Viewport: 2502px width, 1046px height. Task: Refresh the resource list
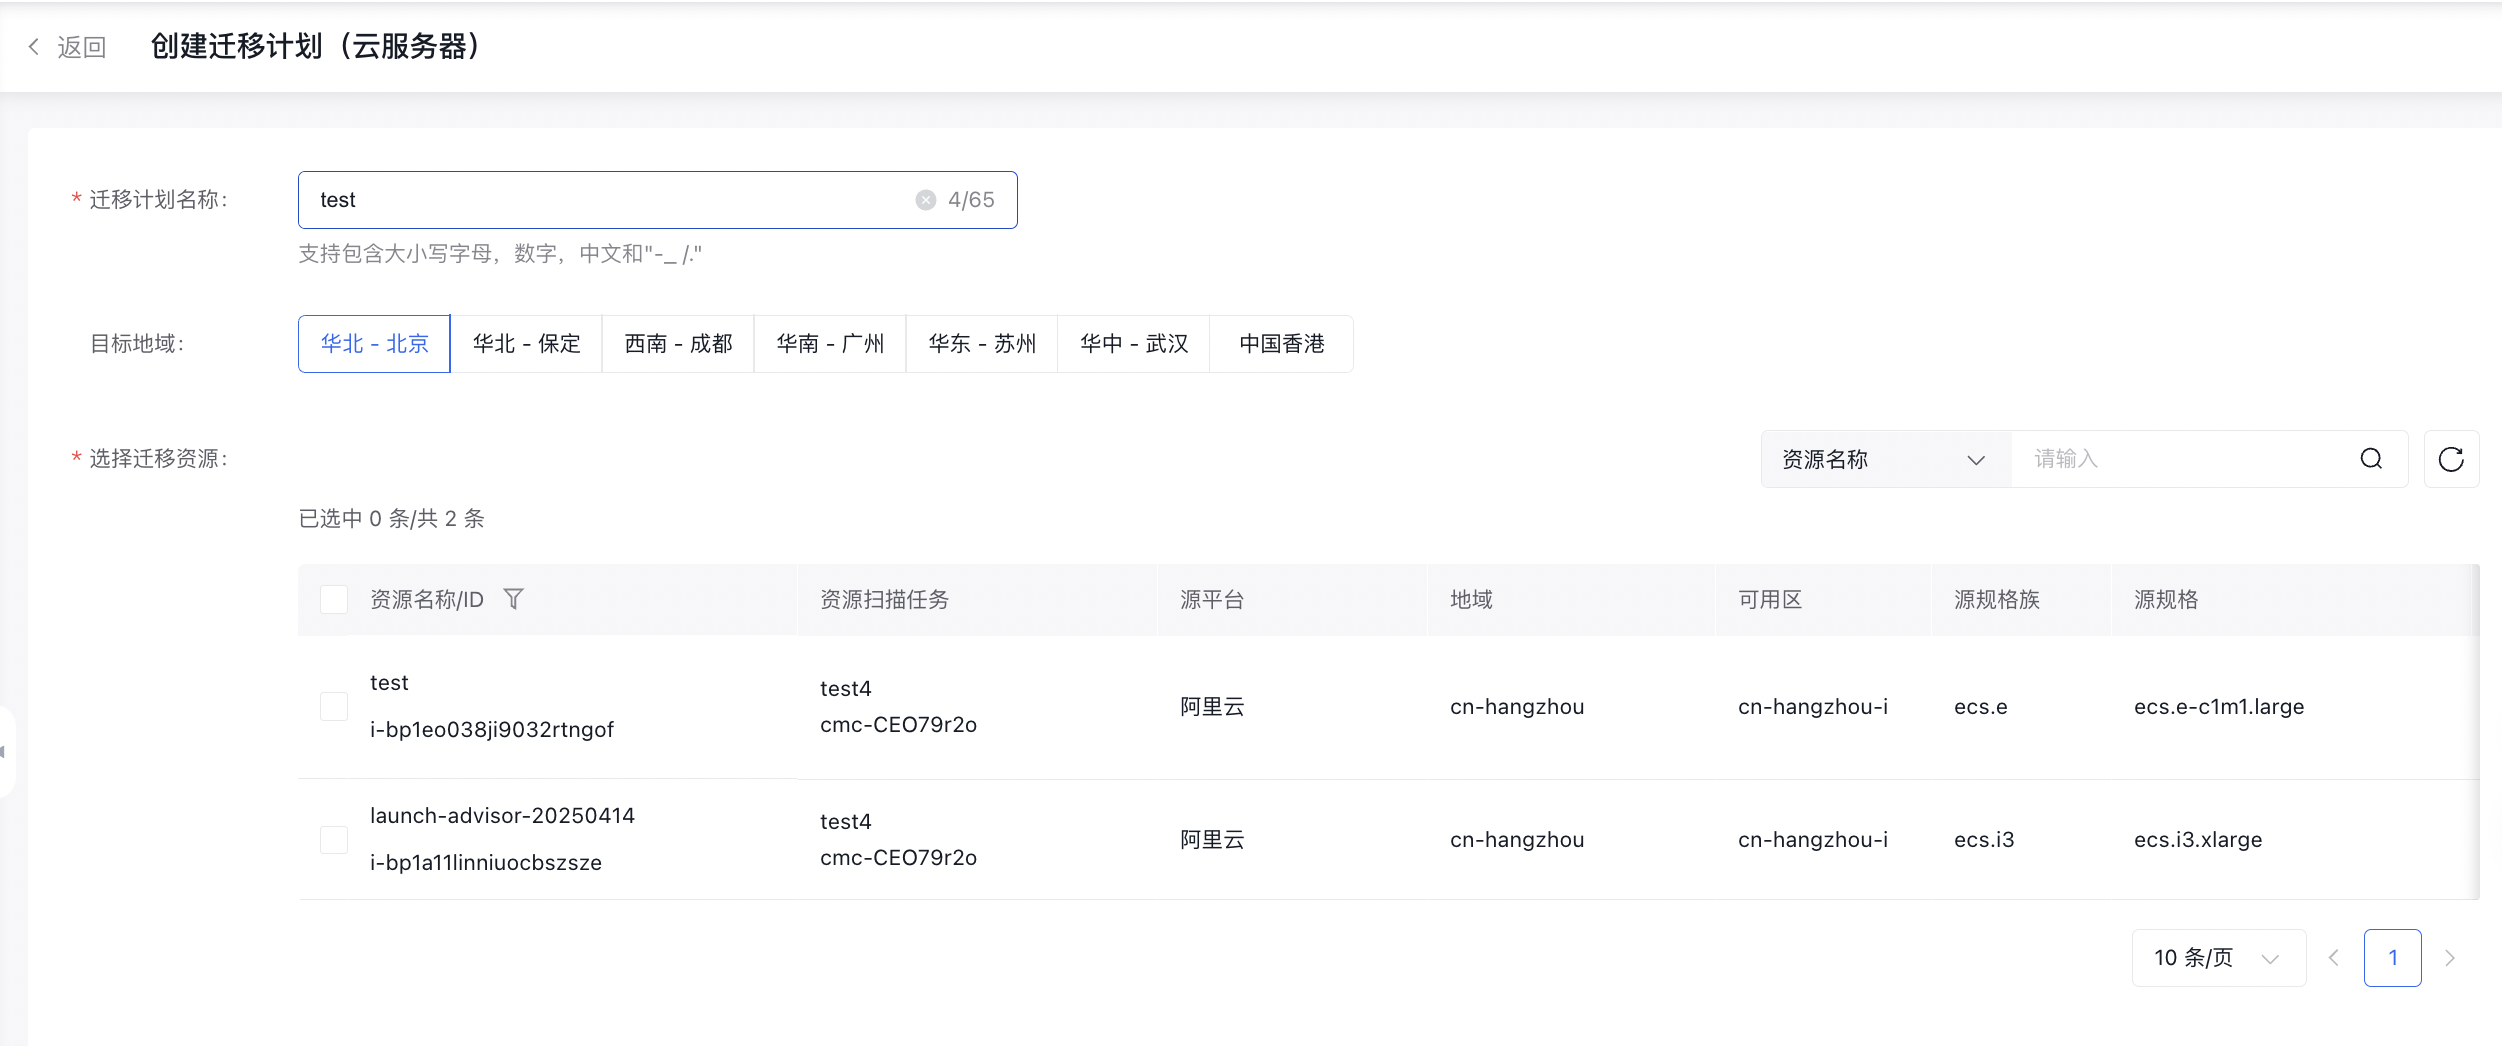tap(2451, 459)
